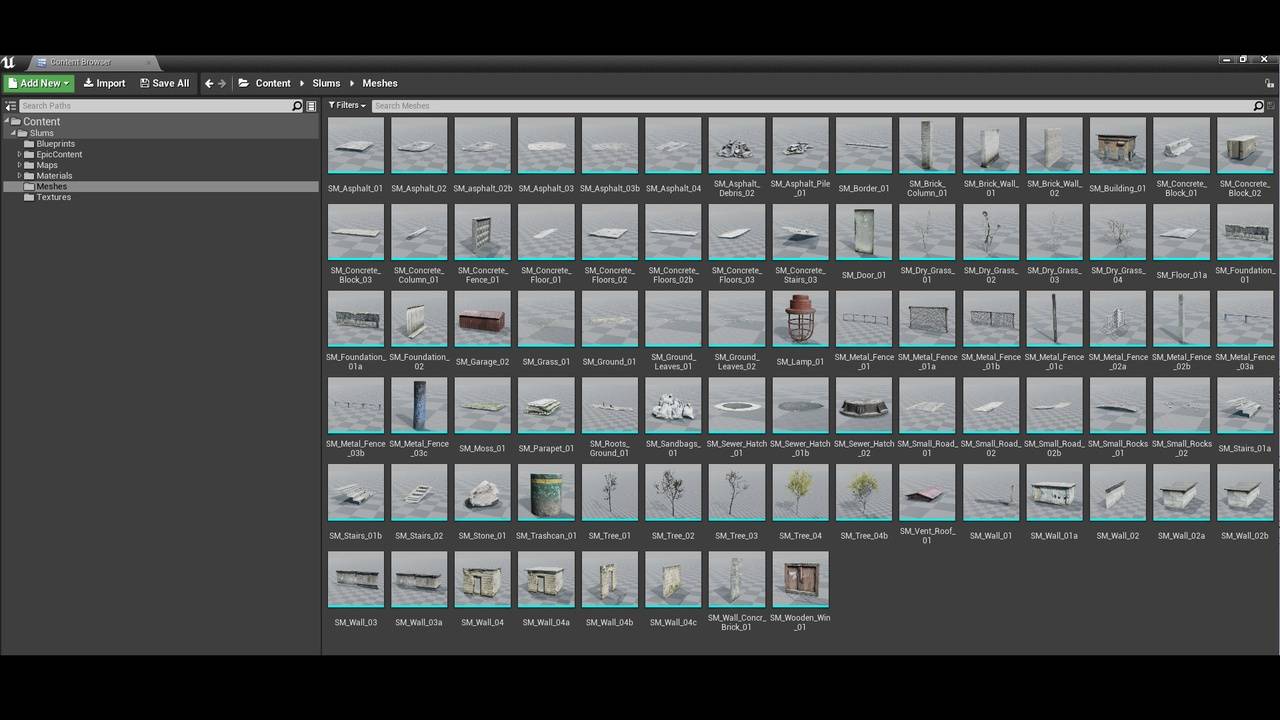Select the SM_Brick_Column_01 thumbnail
Screen dimensions: 1280x720
[927, 146]
